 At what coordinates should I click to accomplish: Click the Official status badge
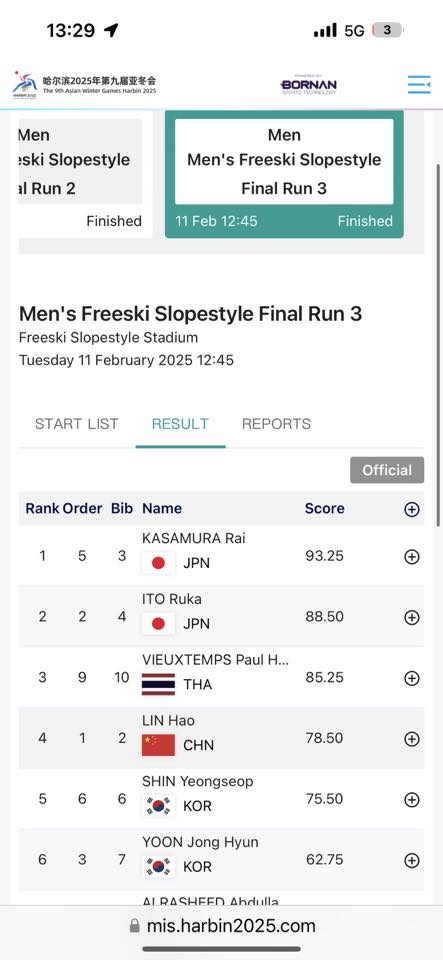[387, 470]
